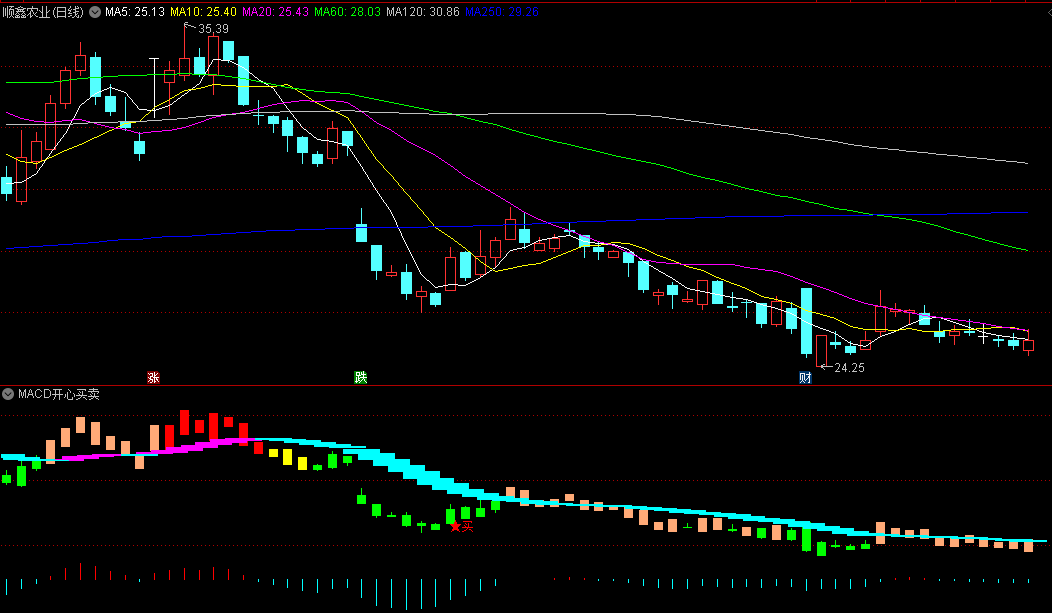Click the green 跌 marker icon
Viewport: 1052px width, 613px height.
(361, 378)
